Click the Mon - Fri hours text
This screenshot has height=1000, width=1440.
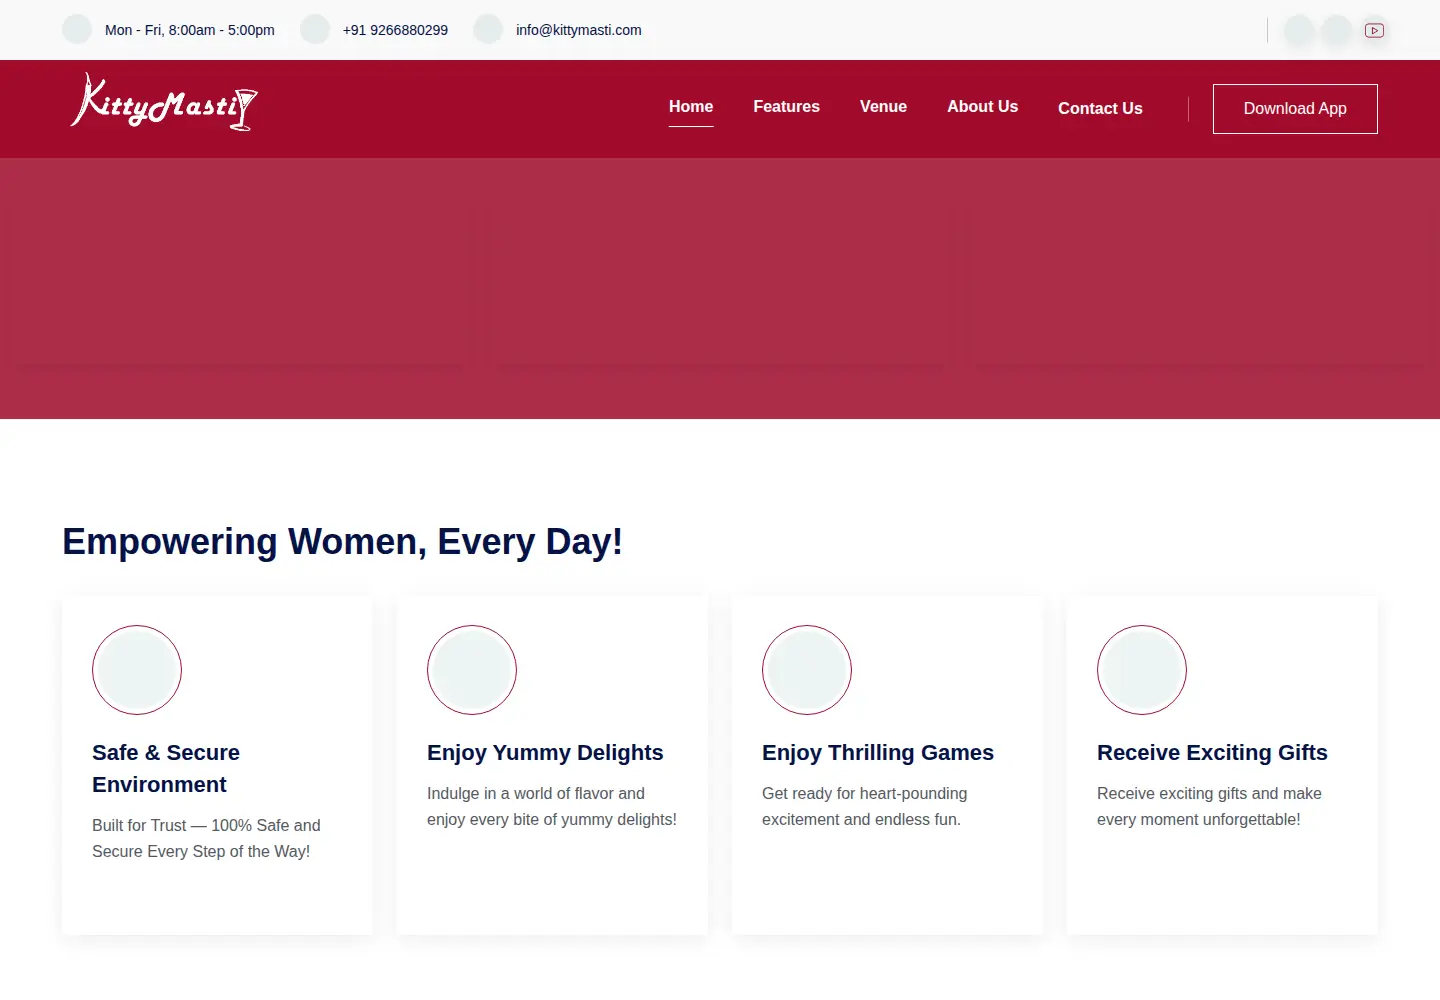[190, 30]
